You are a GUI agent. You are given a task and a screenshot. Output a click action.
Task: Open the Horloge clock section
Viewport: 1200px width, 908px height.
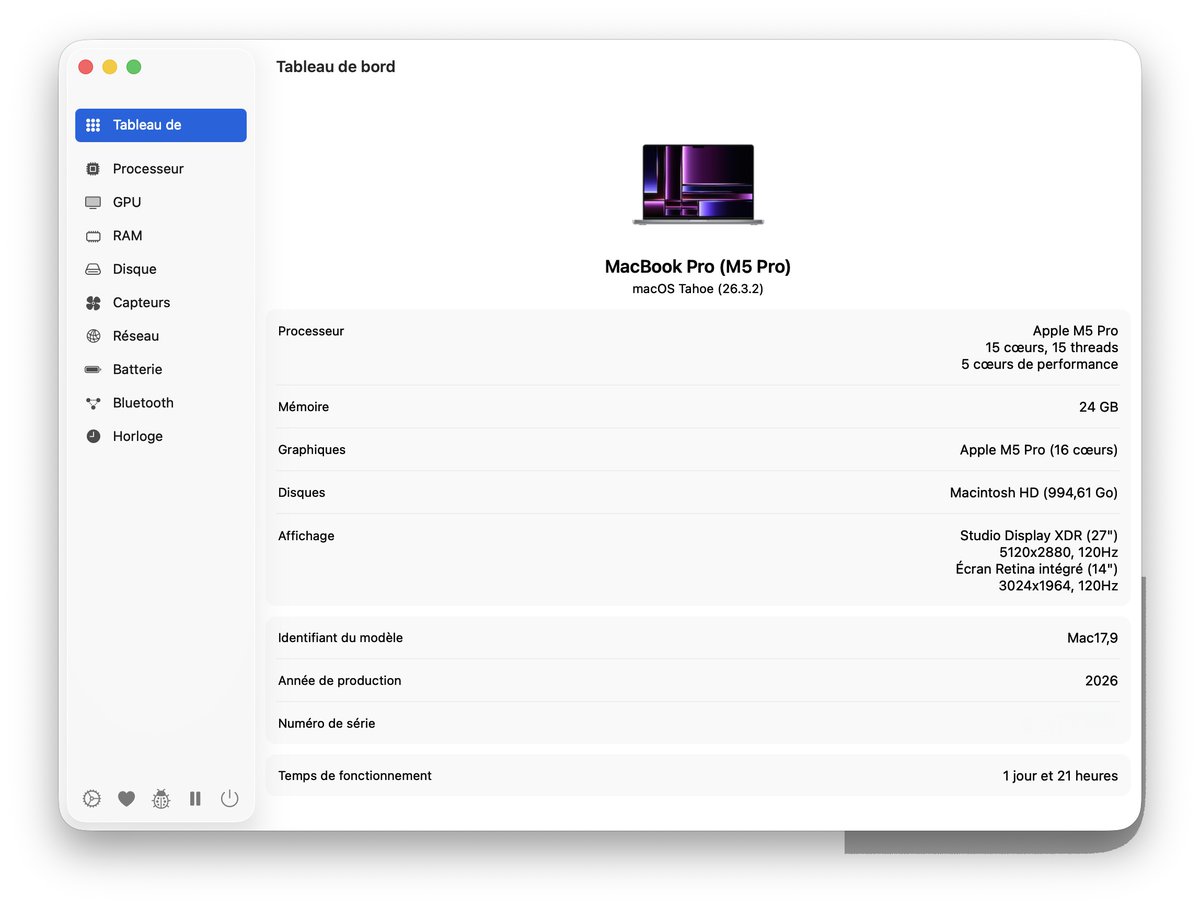click(137, 436)
